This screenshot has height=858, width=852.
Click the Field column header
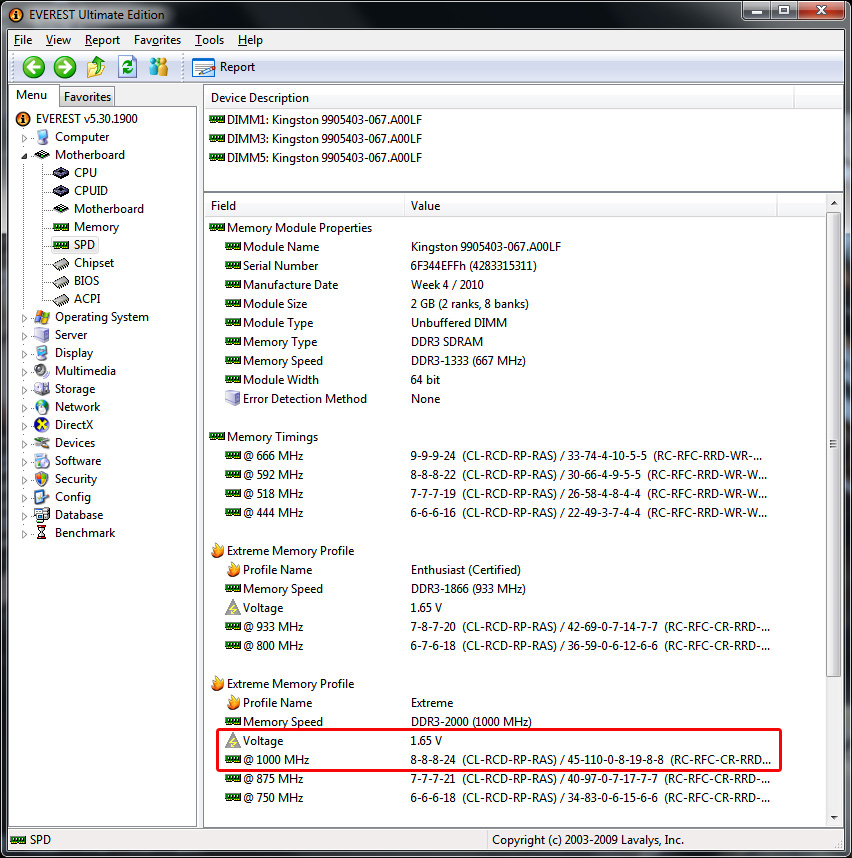(305, 206)
